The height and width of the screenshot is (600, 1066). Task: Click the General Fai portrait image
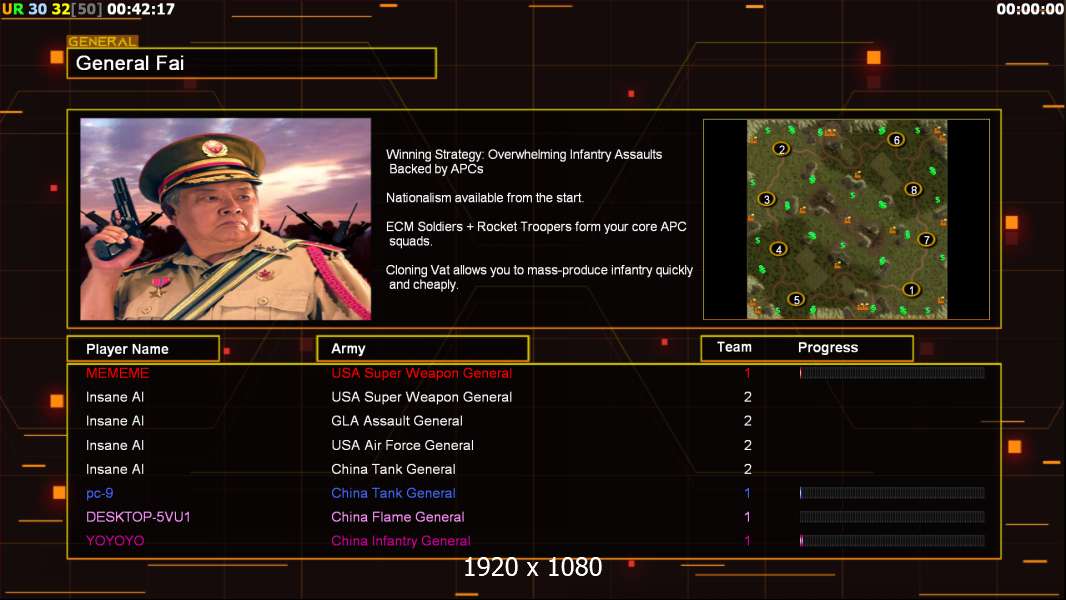click(x=226, y=219)
